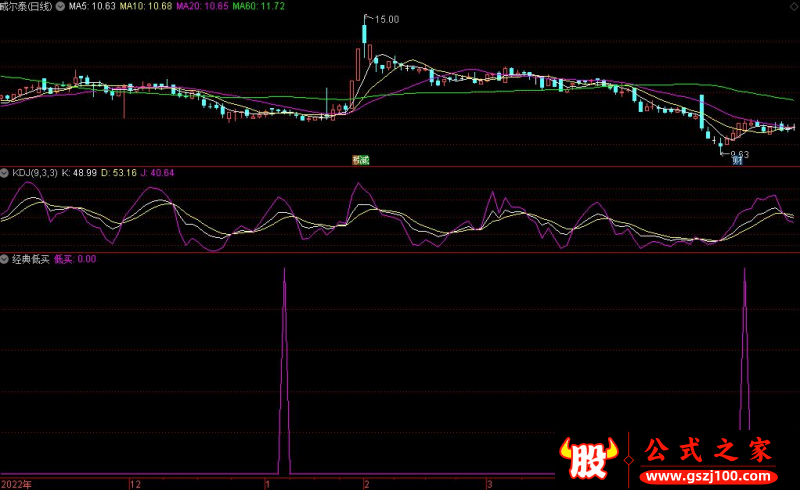Click the 2022年 label on time axis
This screenshot has width=800, height=490.
(x=16, y=483)
